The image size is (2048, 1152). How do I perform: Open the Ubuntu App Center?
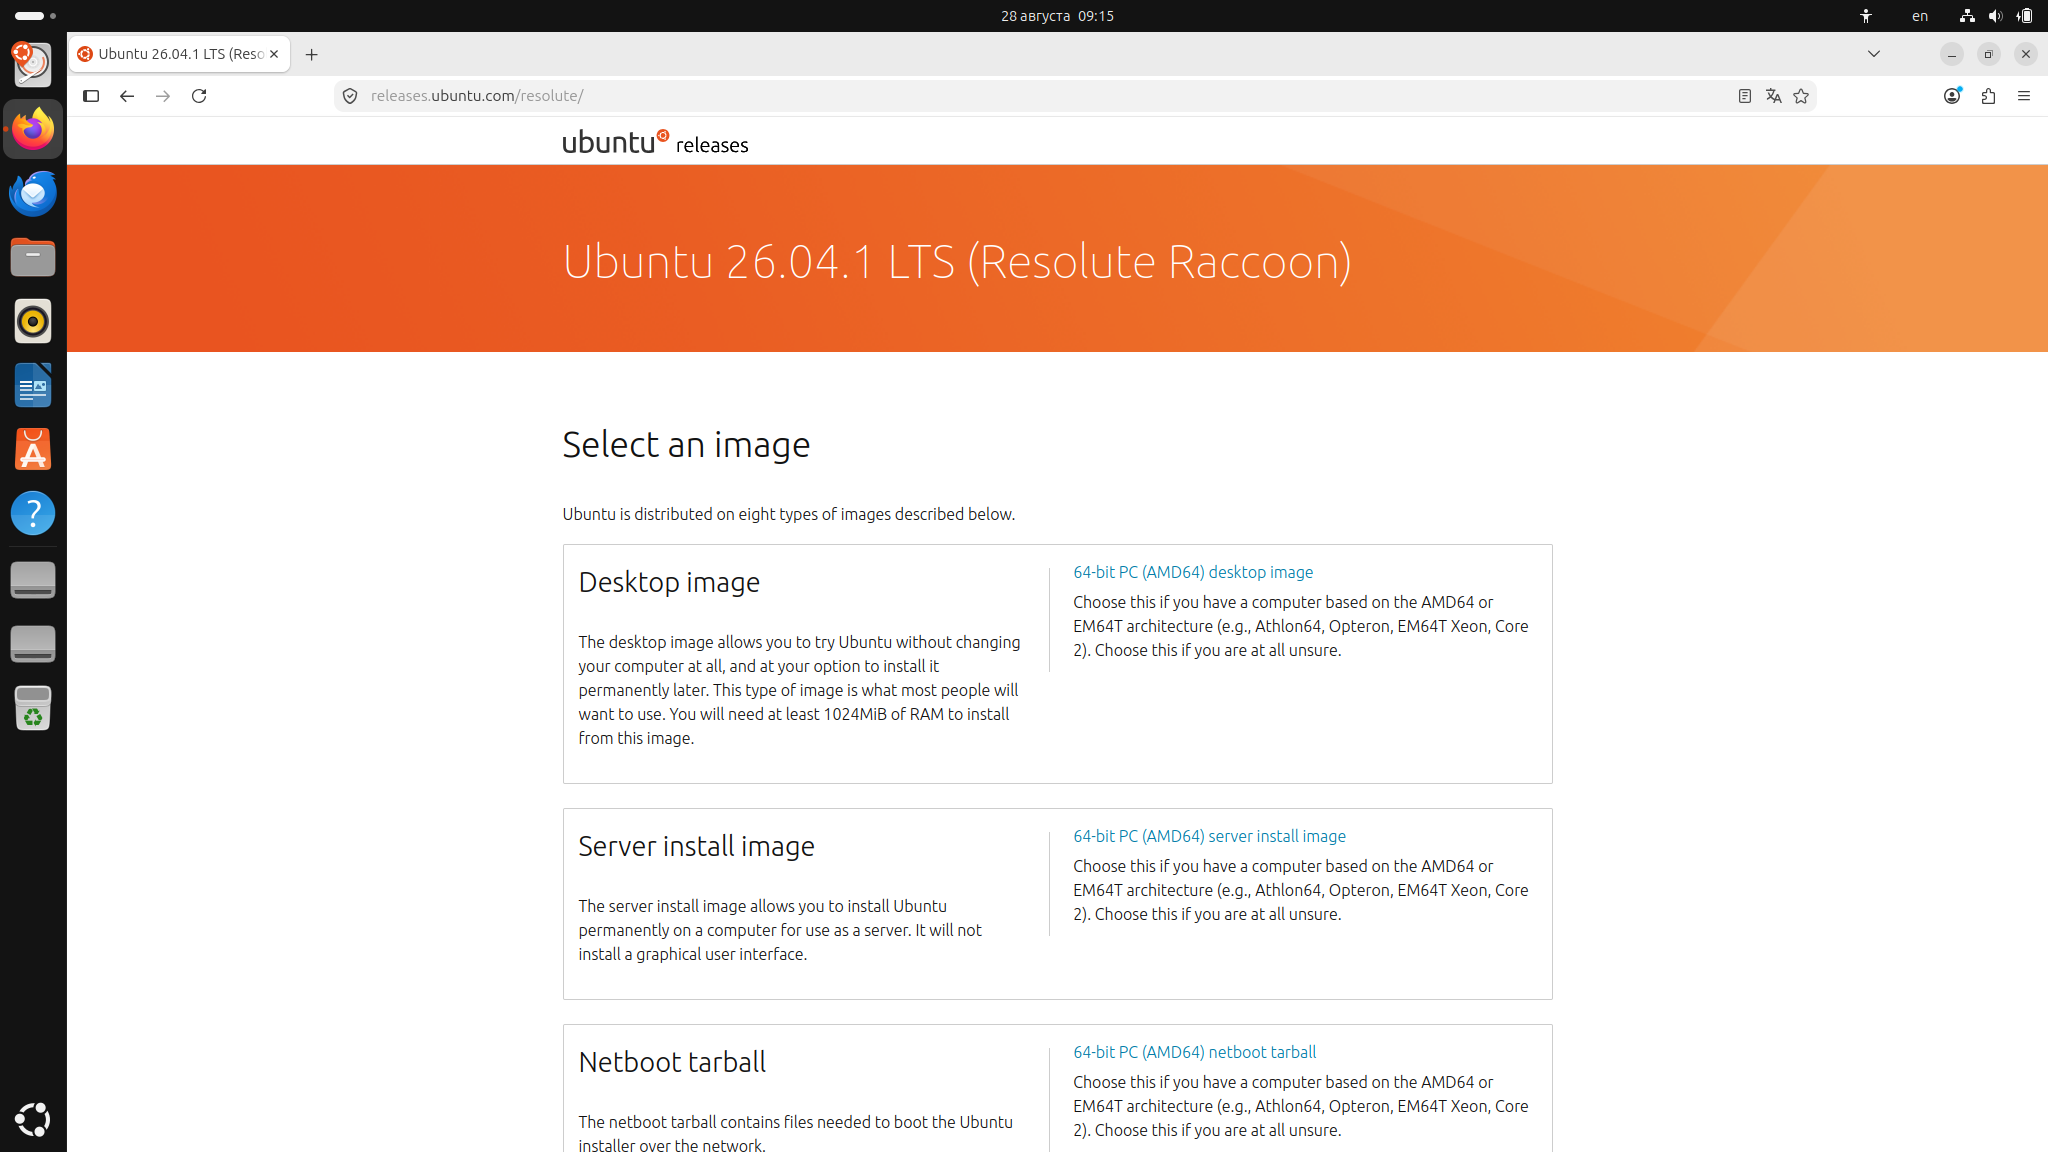click(x=33, y=450)
